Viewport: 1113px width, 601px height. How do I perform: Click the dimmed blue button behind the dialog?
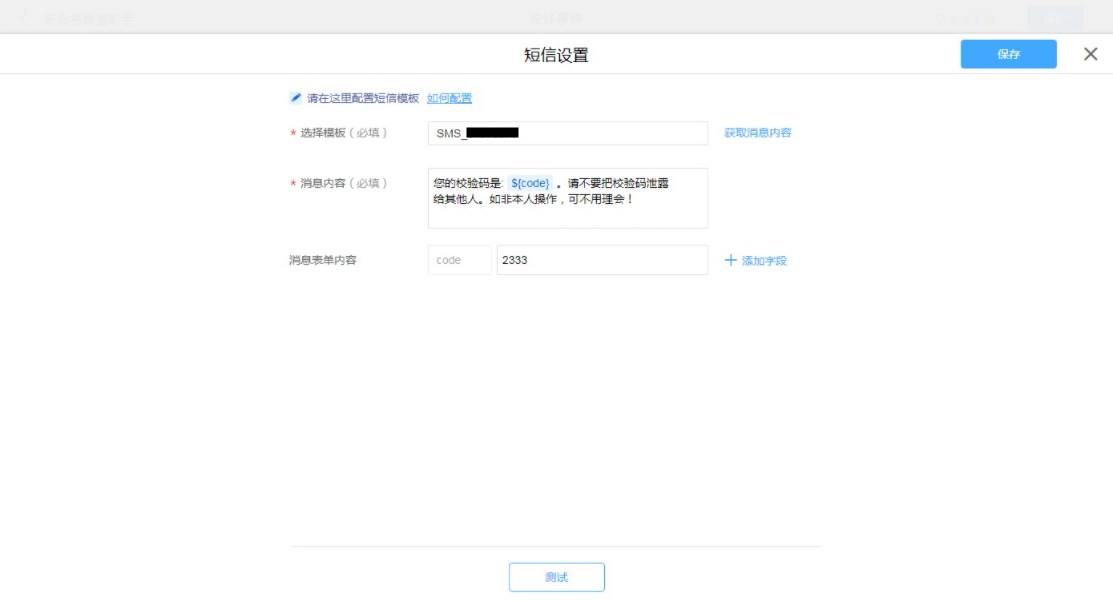1054,18
